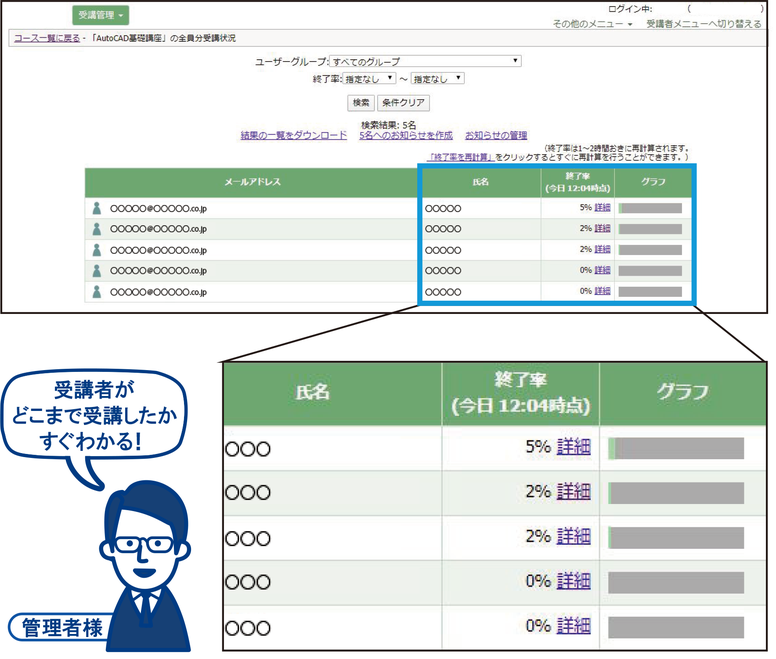The width and height of the screenshot is (776, 659).
Task: Click the ログイン中: label
Action: tap(630, 9)
